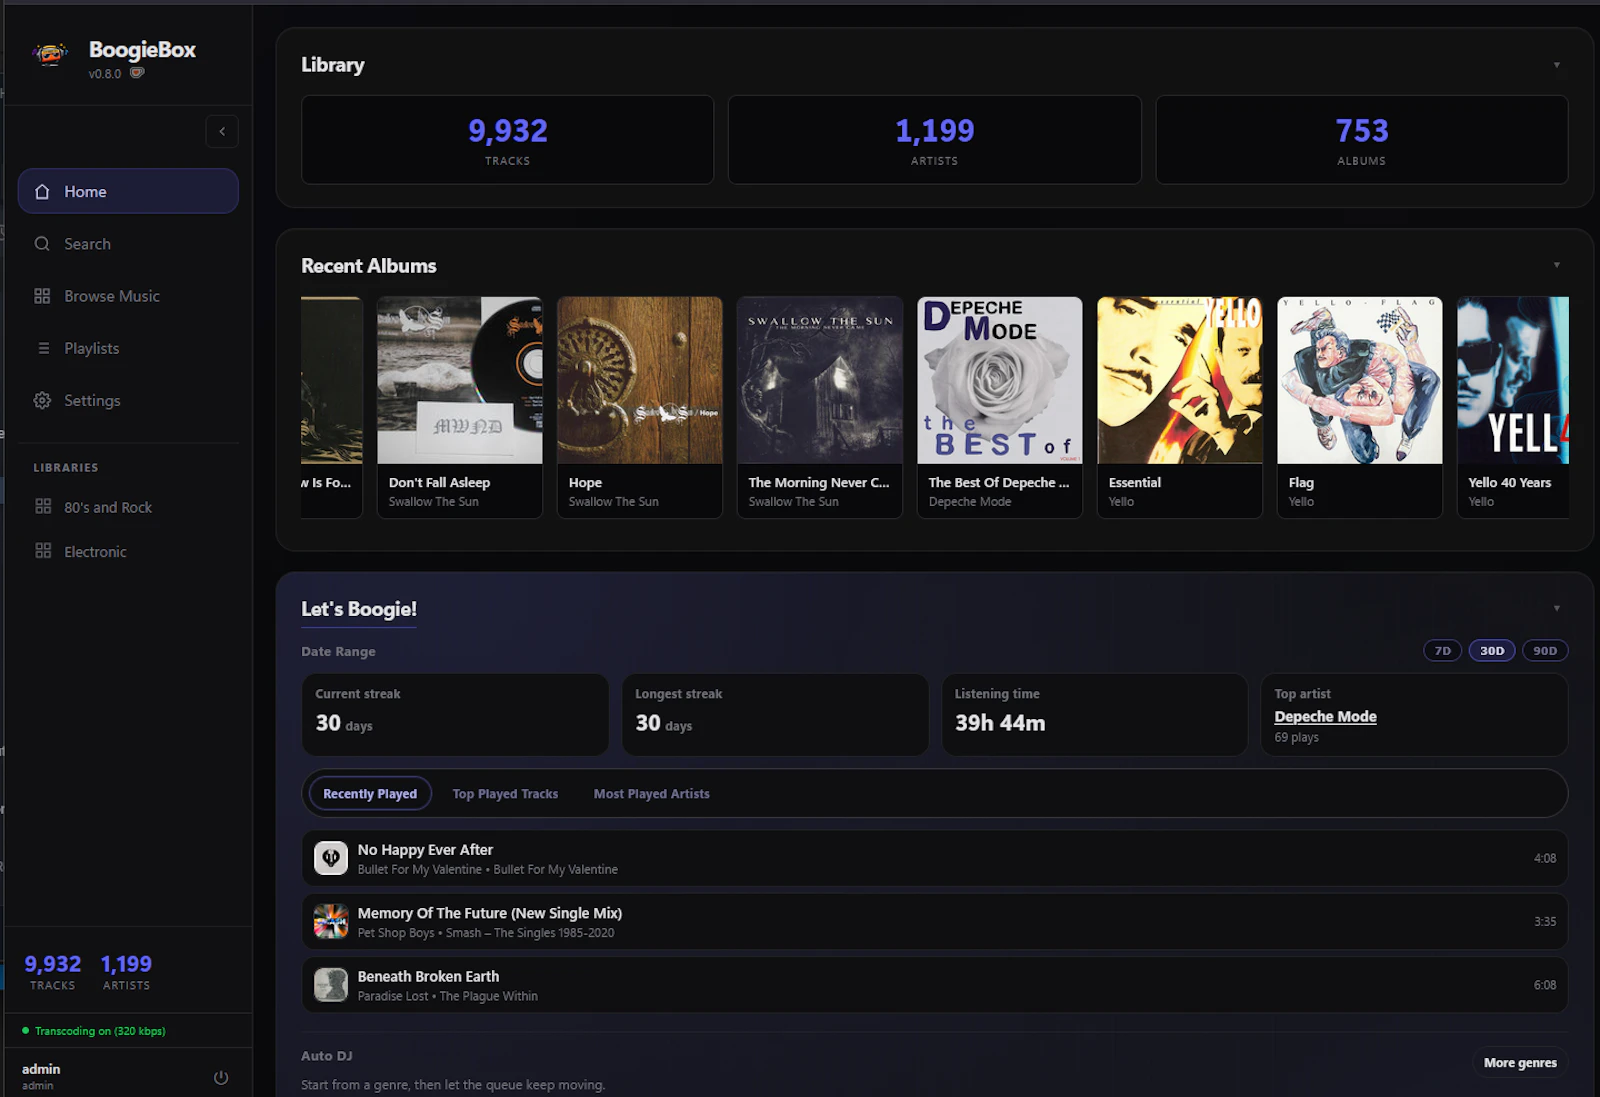Click the 6:08 track duration

tap(1545, 985)
